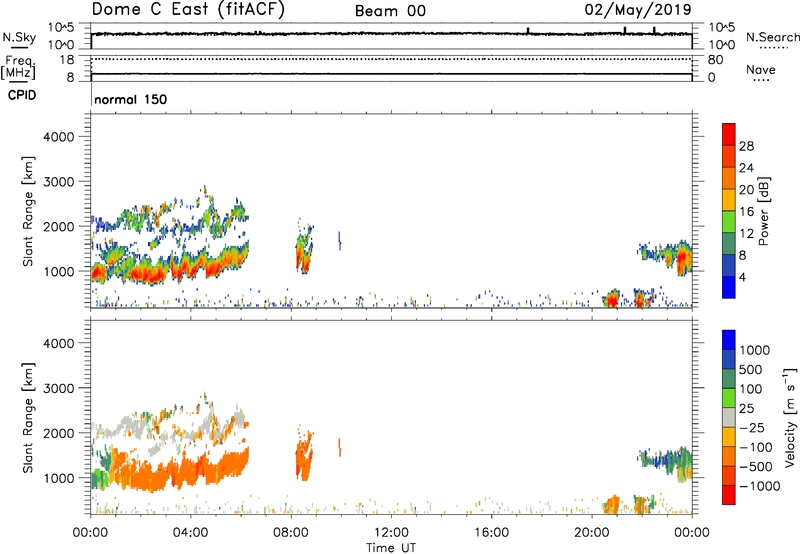Click the '08:00' time axis label
800x554 pixels.
click(291, 533)
